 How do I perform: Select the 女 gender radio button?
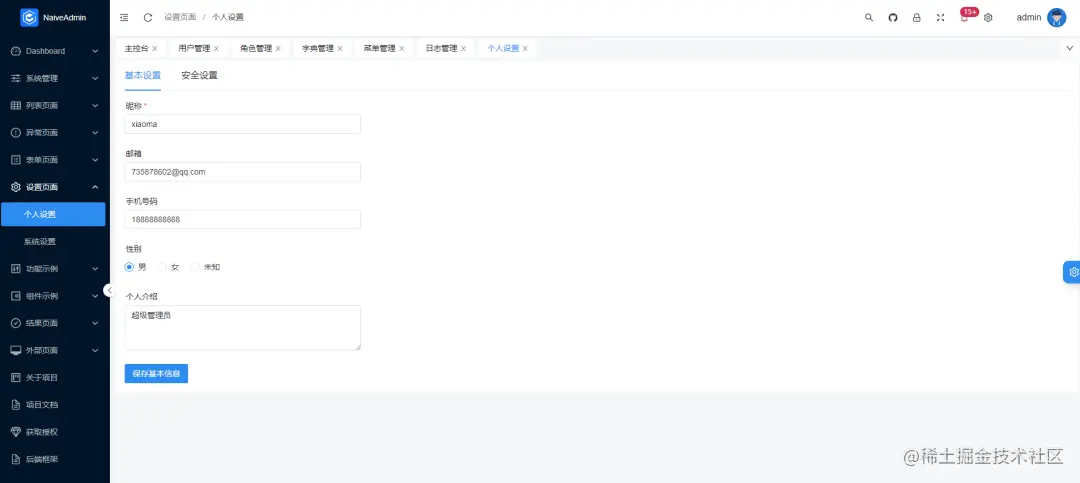[x=162, y=267]
